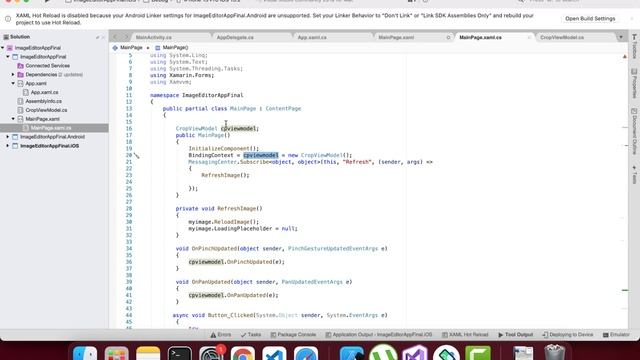Click the info icon in the Hot Reload banner

pos(8,19)
